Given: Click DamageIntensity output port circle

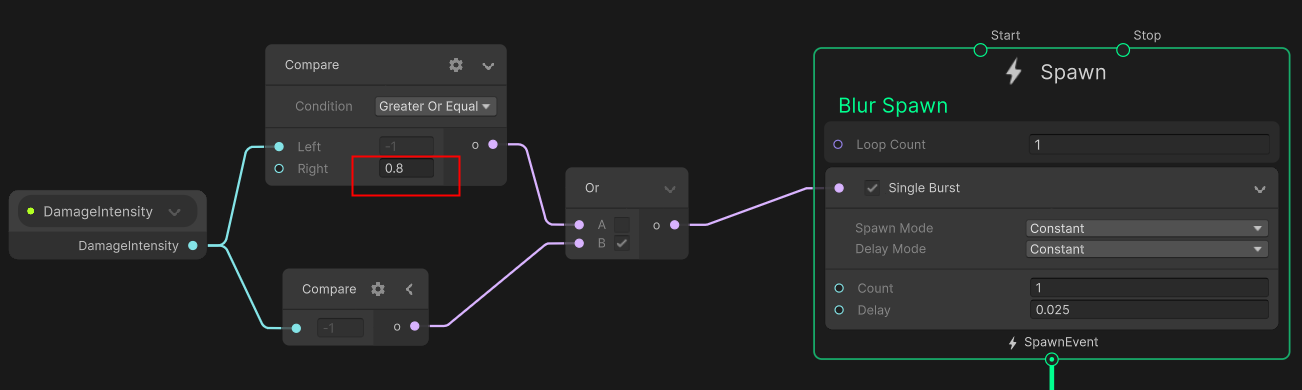Looking at the screenshot, I should pyautogui.click(x=192, y=245).
